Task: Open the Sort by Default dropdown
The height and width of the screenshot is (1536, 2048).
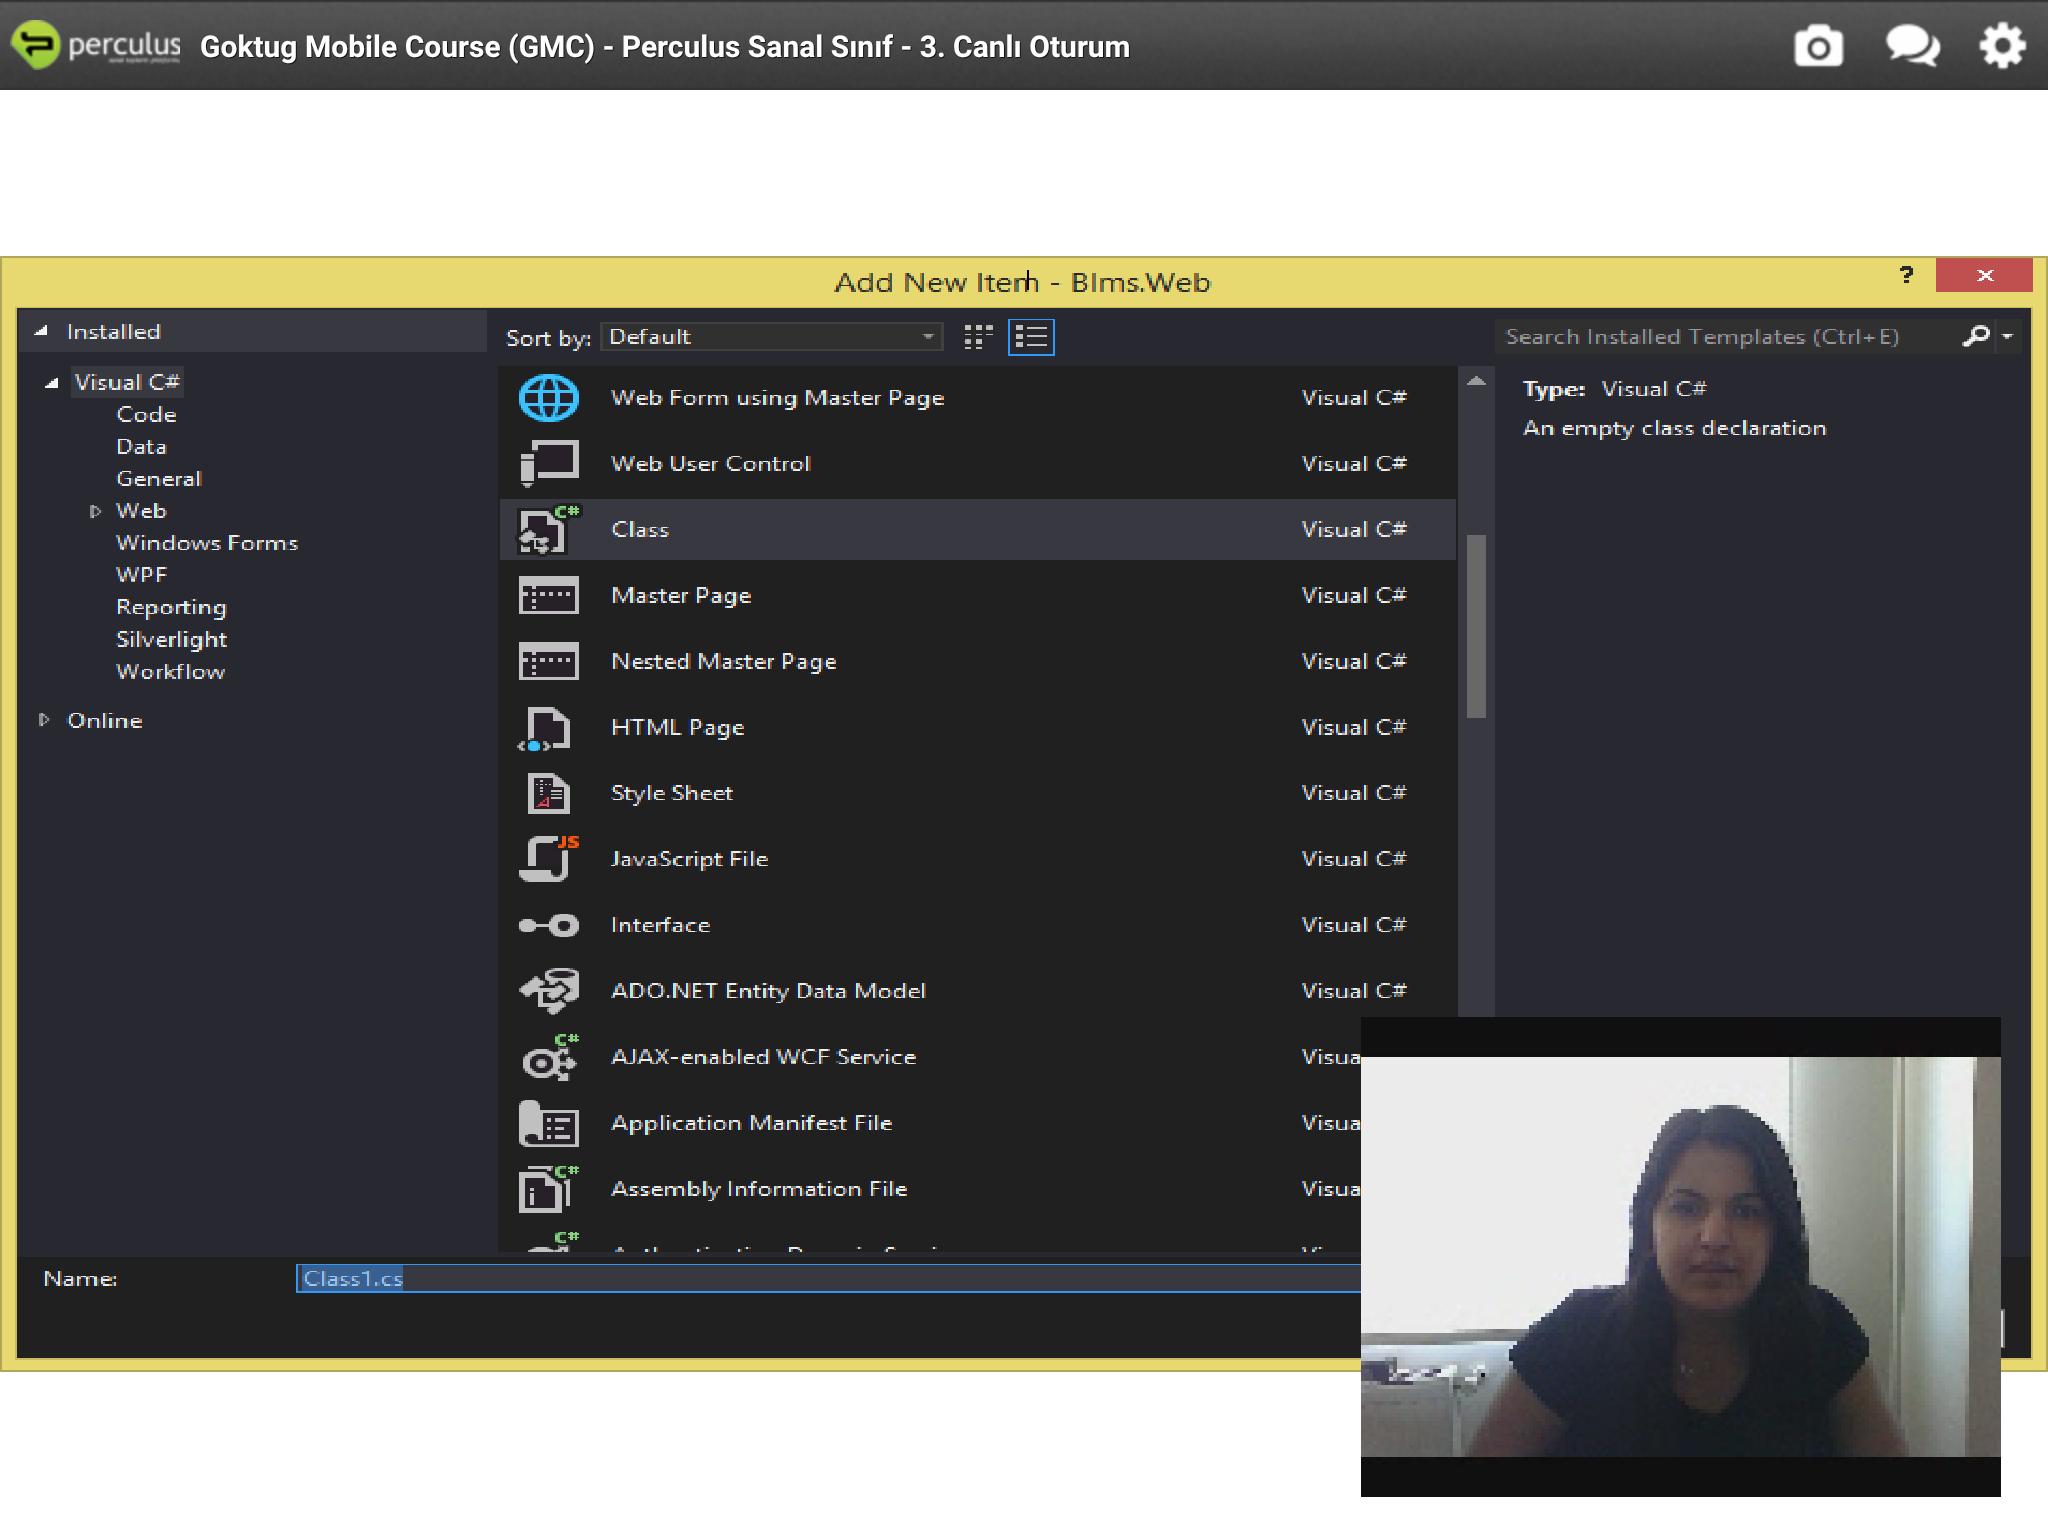Action: 771,337
